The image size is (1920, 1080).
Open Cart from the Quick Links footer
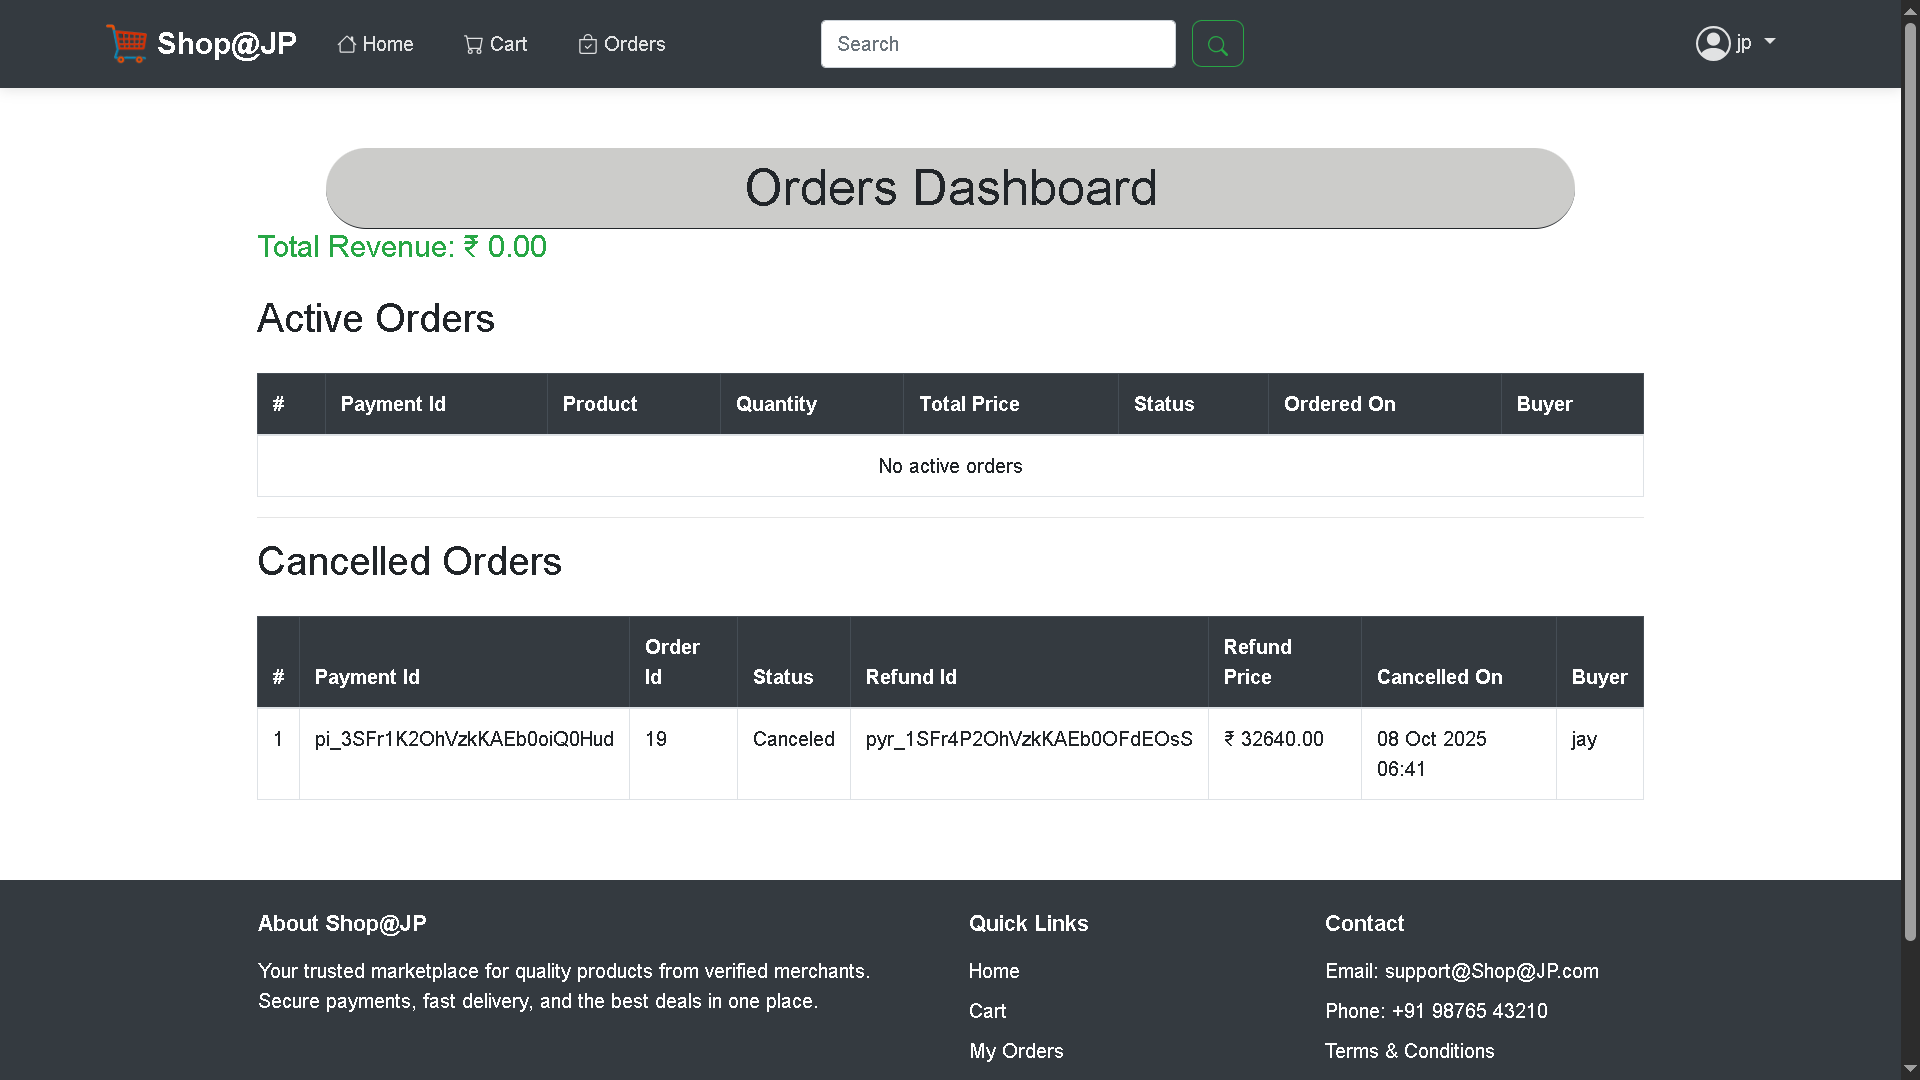click(987, 1011)
